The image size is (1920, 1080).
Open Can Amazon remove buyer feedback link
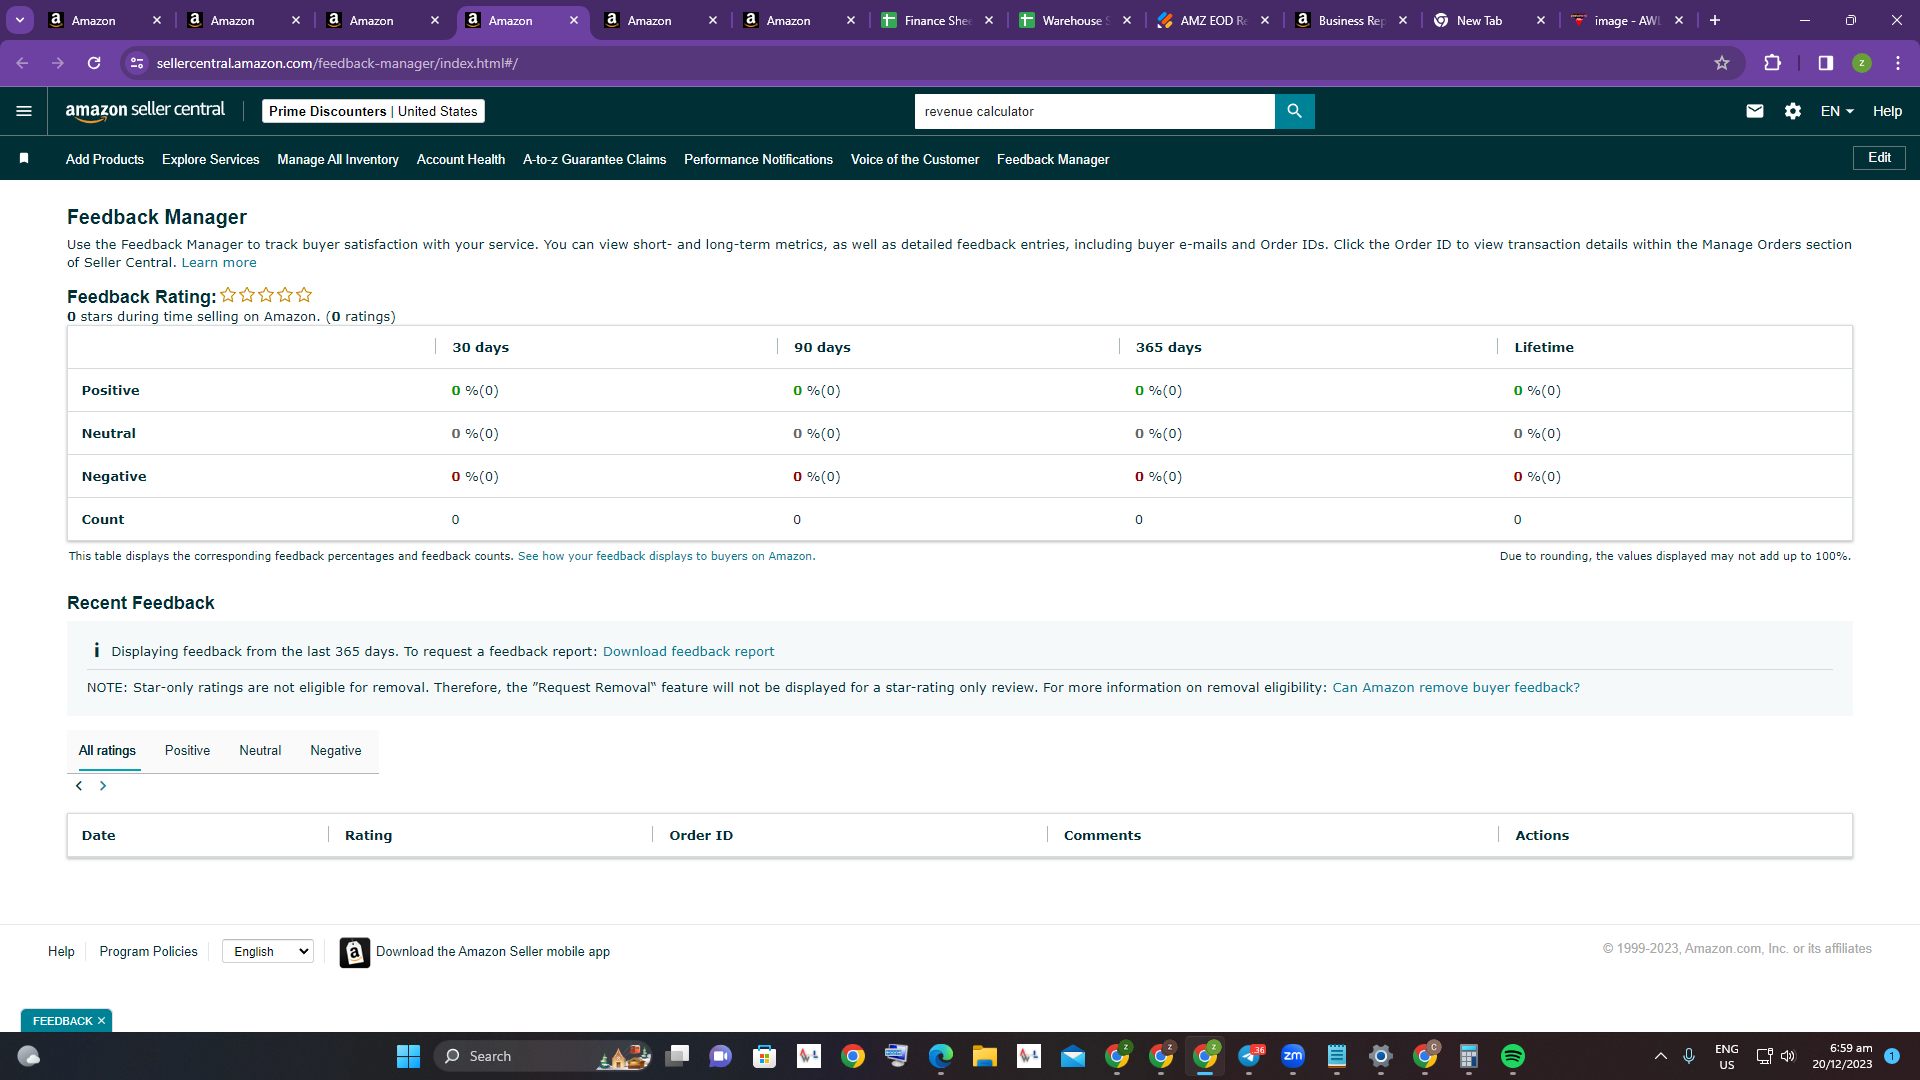[x=1456, y=688]
